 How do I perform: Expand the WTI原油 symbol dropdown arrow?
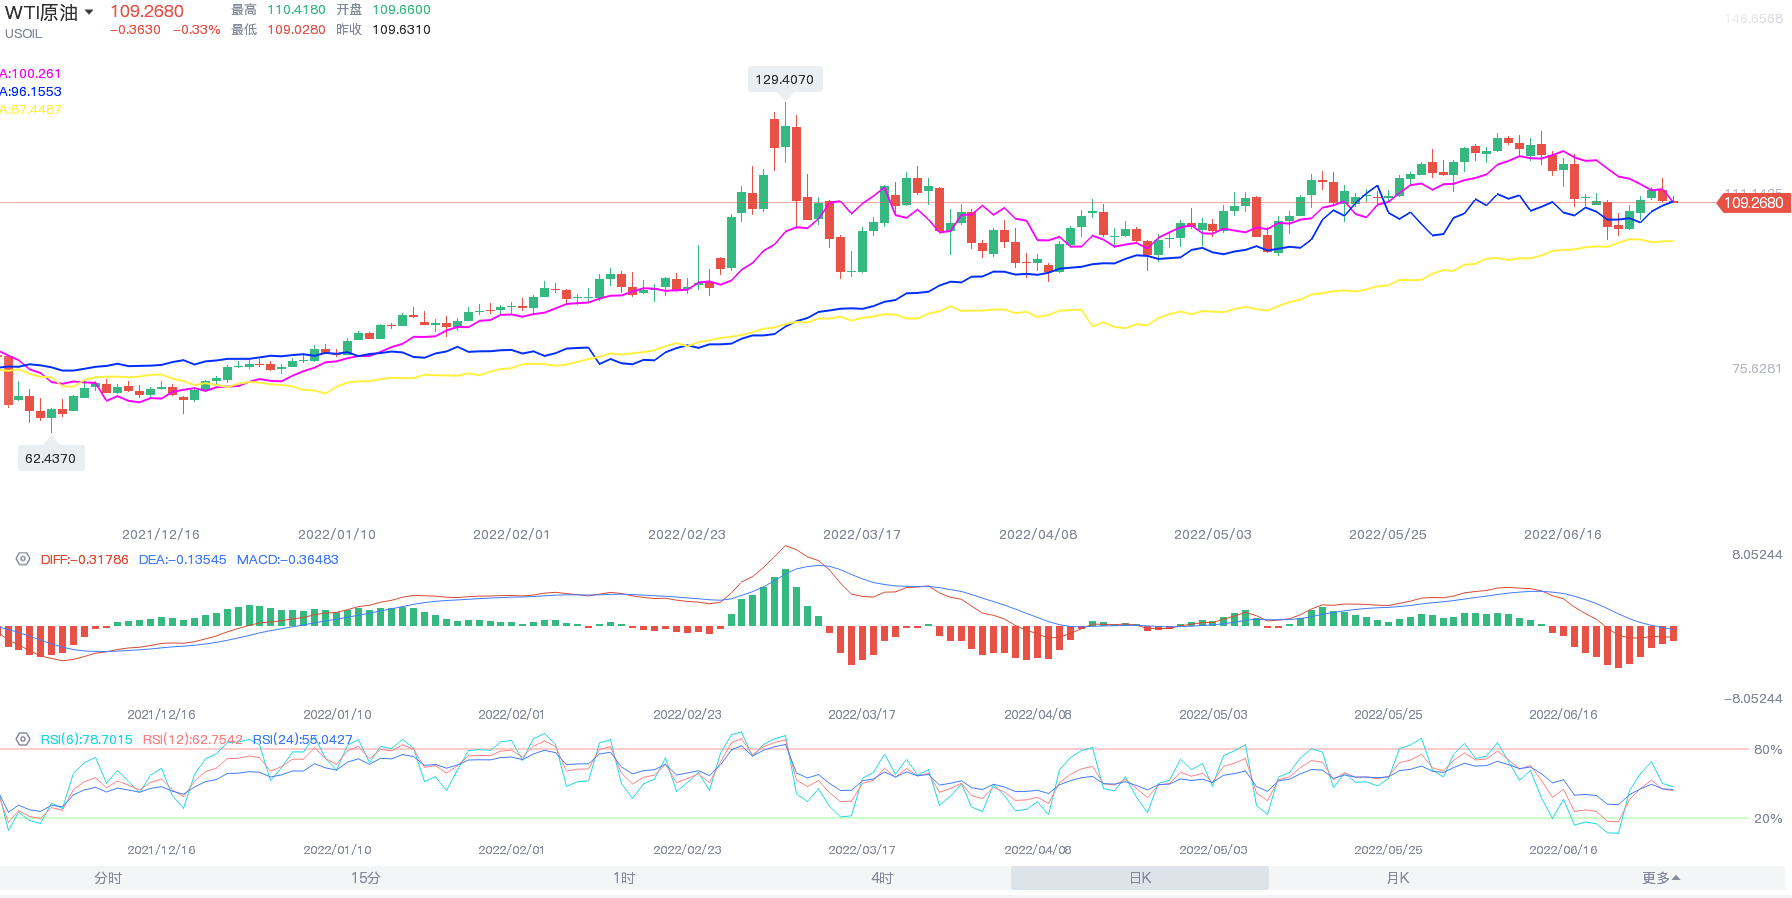(89, 13)
